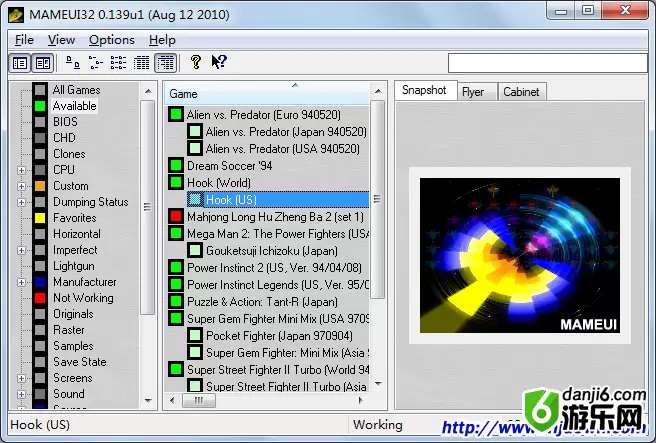Select All Games folder
Image resolution: width=656 pixels, height=443 pixels.
click(x=77, y=90)
